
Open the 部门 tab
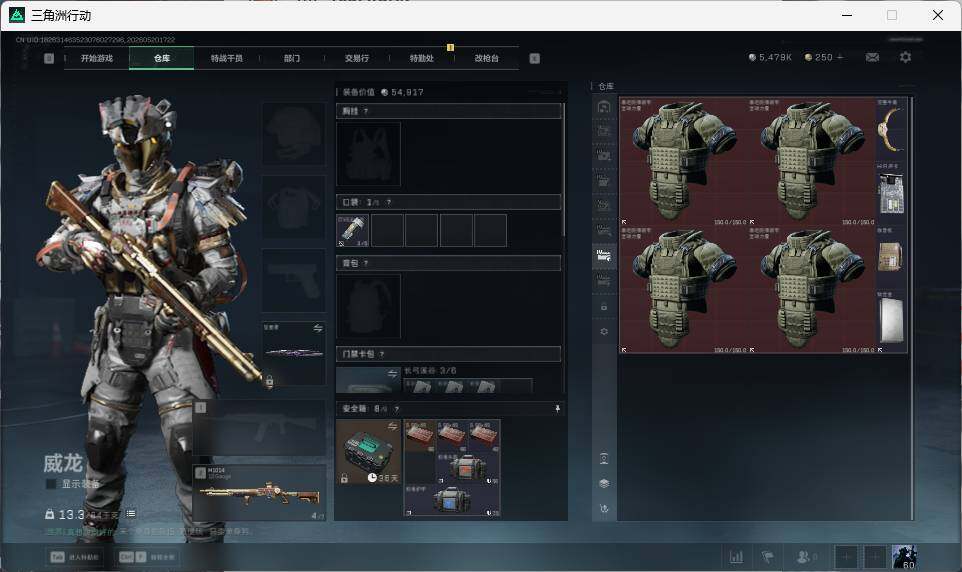(292, 58)
